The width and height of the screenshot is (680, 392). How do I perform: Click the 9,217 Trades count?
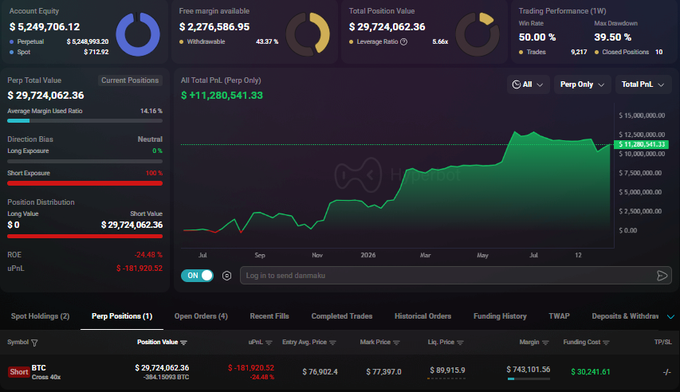click(x=579, y=52)
